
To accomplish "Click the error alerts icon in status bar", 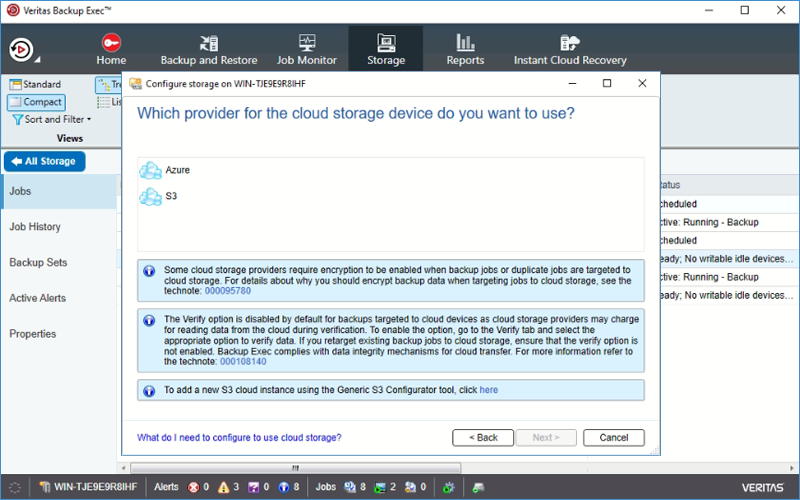I will click(193, 487).
